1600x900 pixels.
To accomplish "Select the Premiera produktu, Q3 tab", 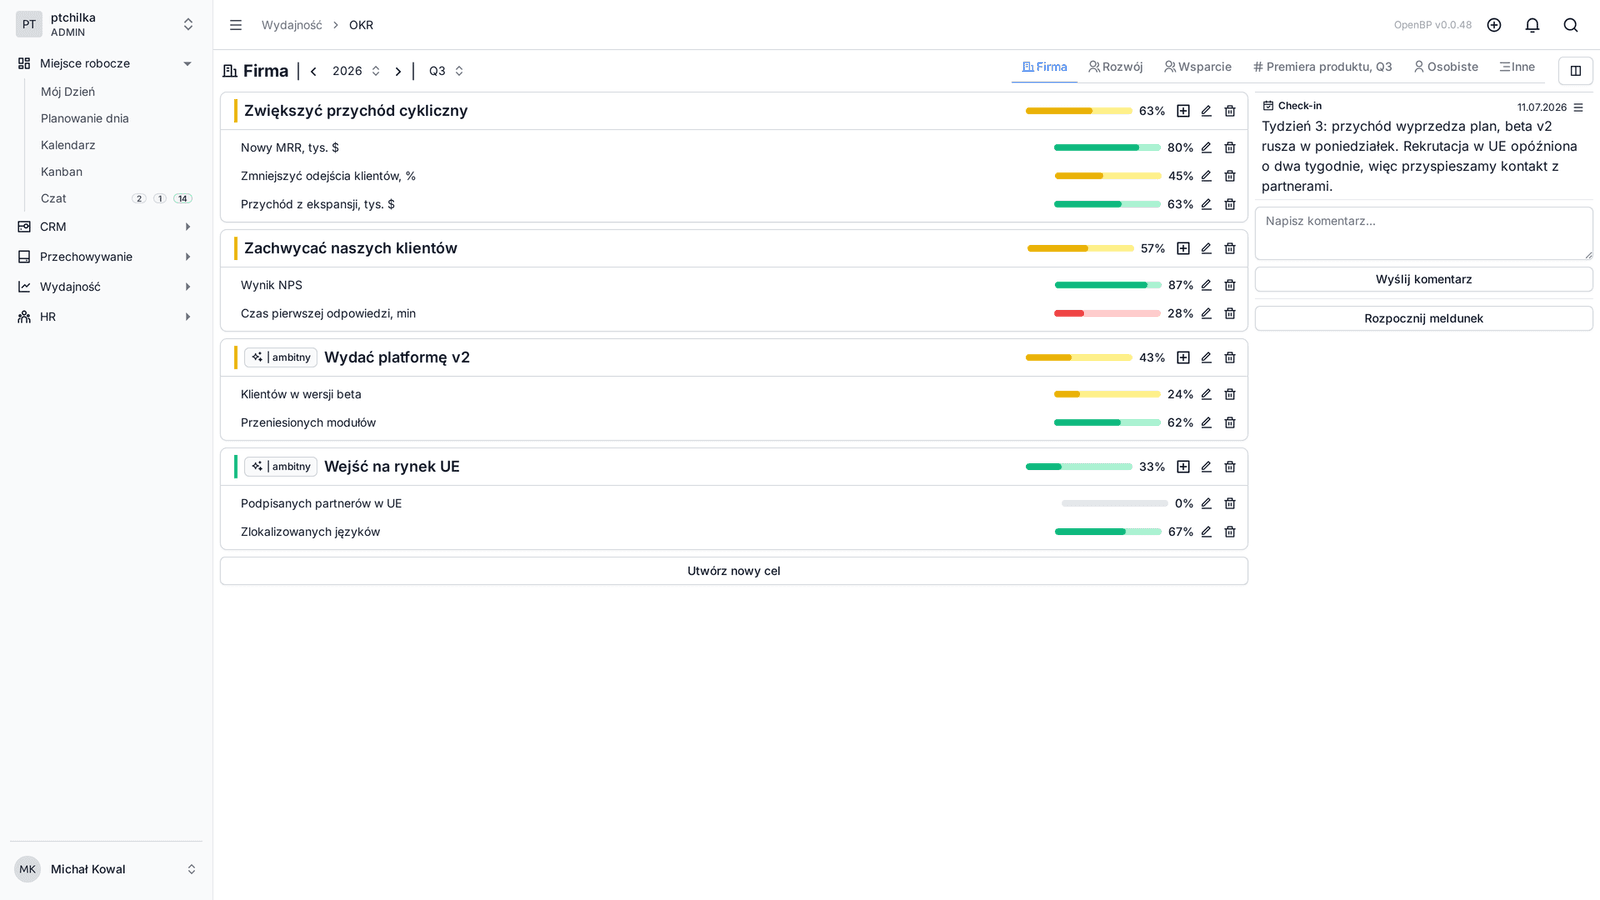I will (1322, 67).
